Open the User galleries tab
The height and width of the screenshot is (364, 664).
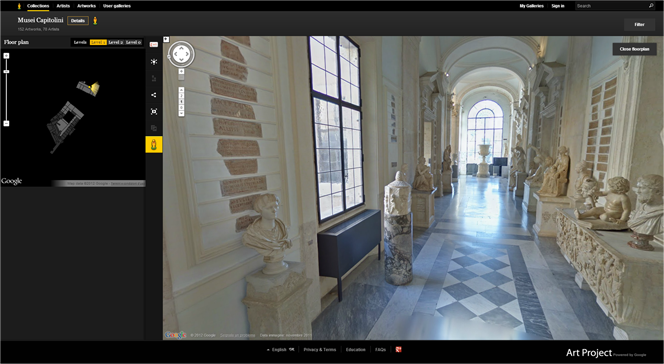point(117,6)
